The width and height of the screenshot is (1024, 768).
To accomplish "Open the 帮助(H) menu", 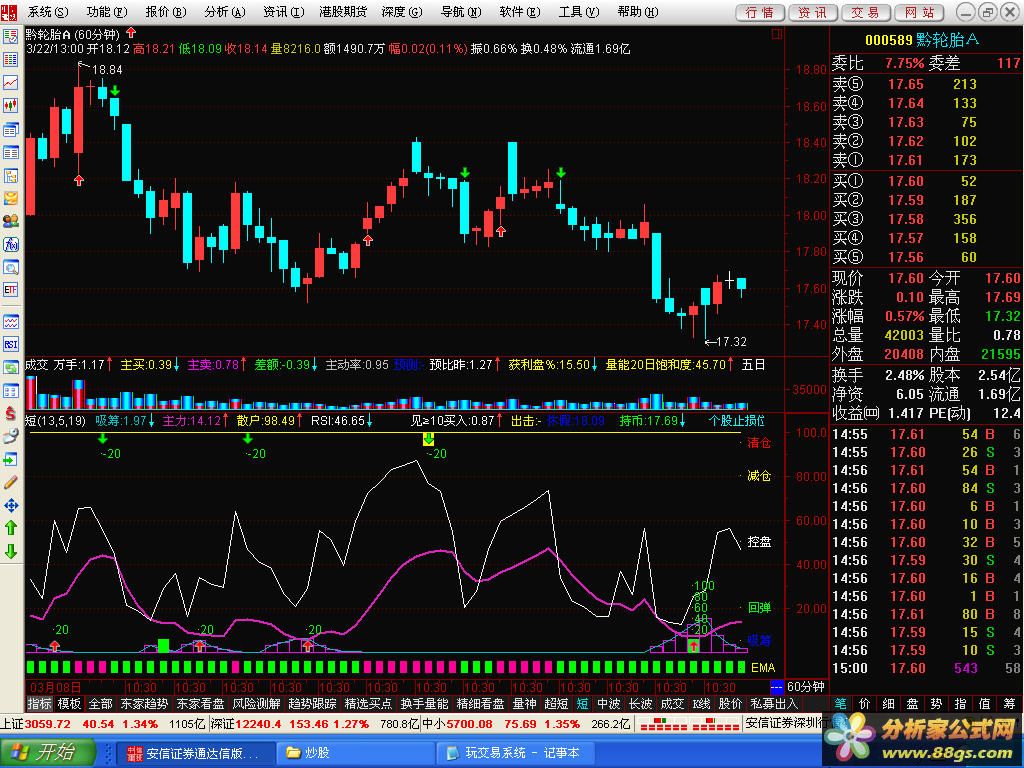I will pyautogui.click(x=637, y=12).
